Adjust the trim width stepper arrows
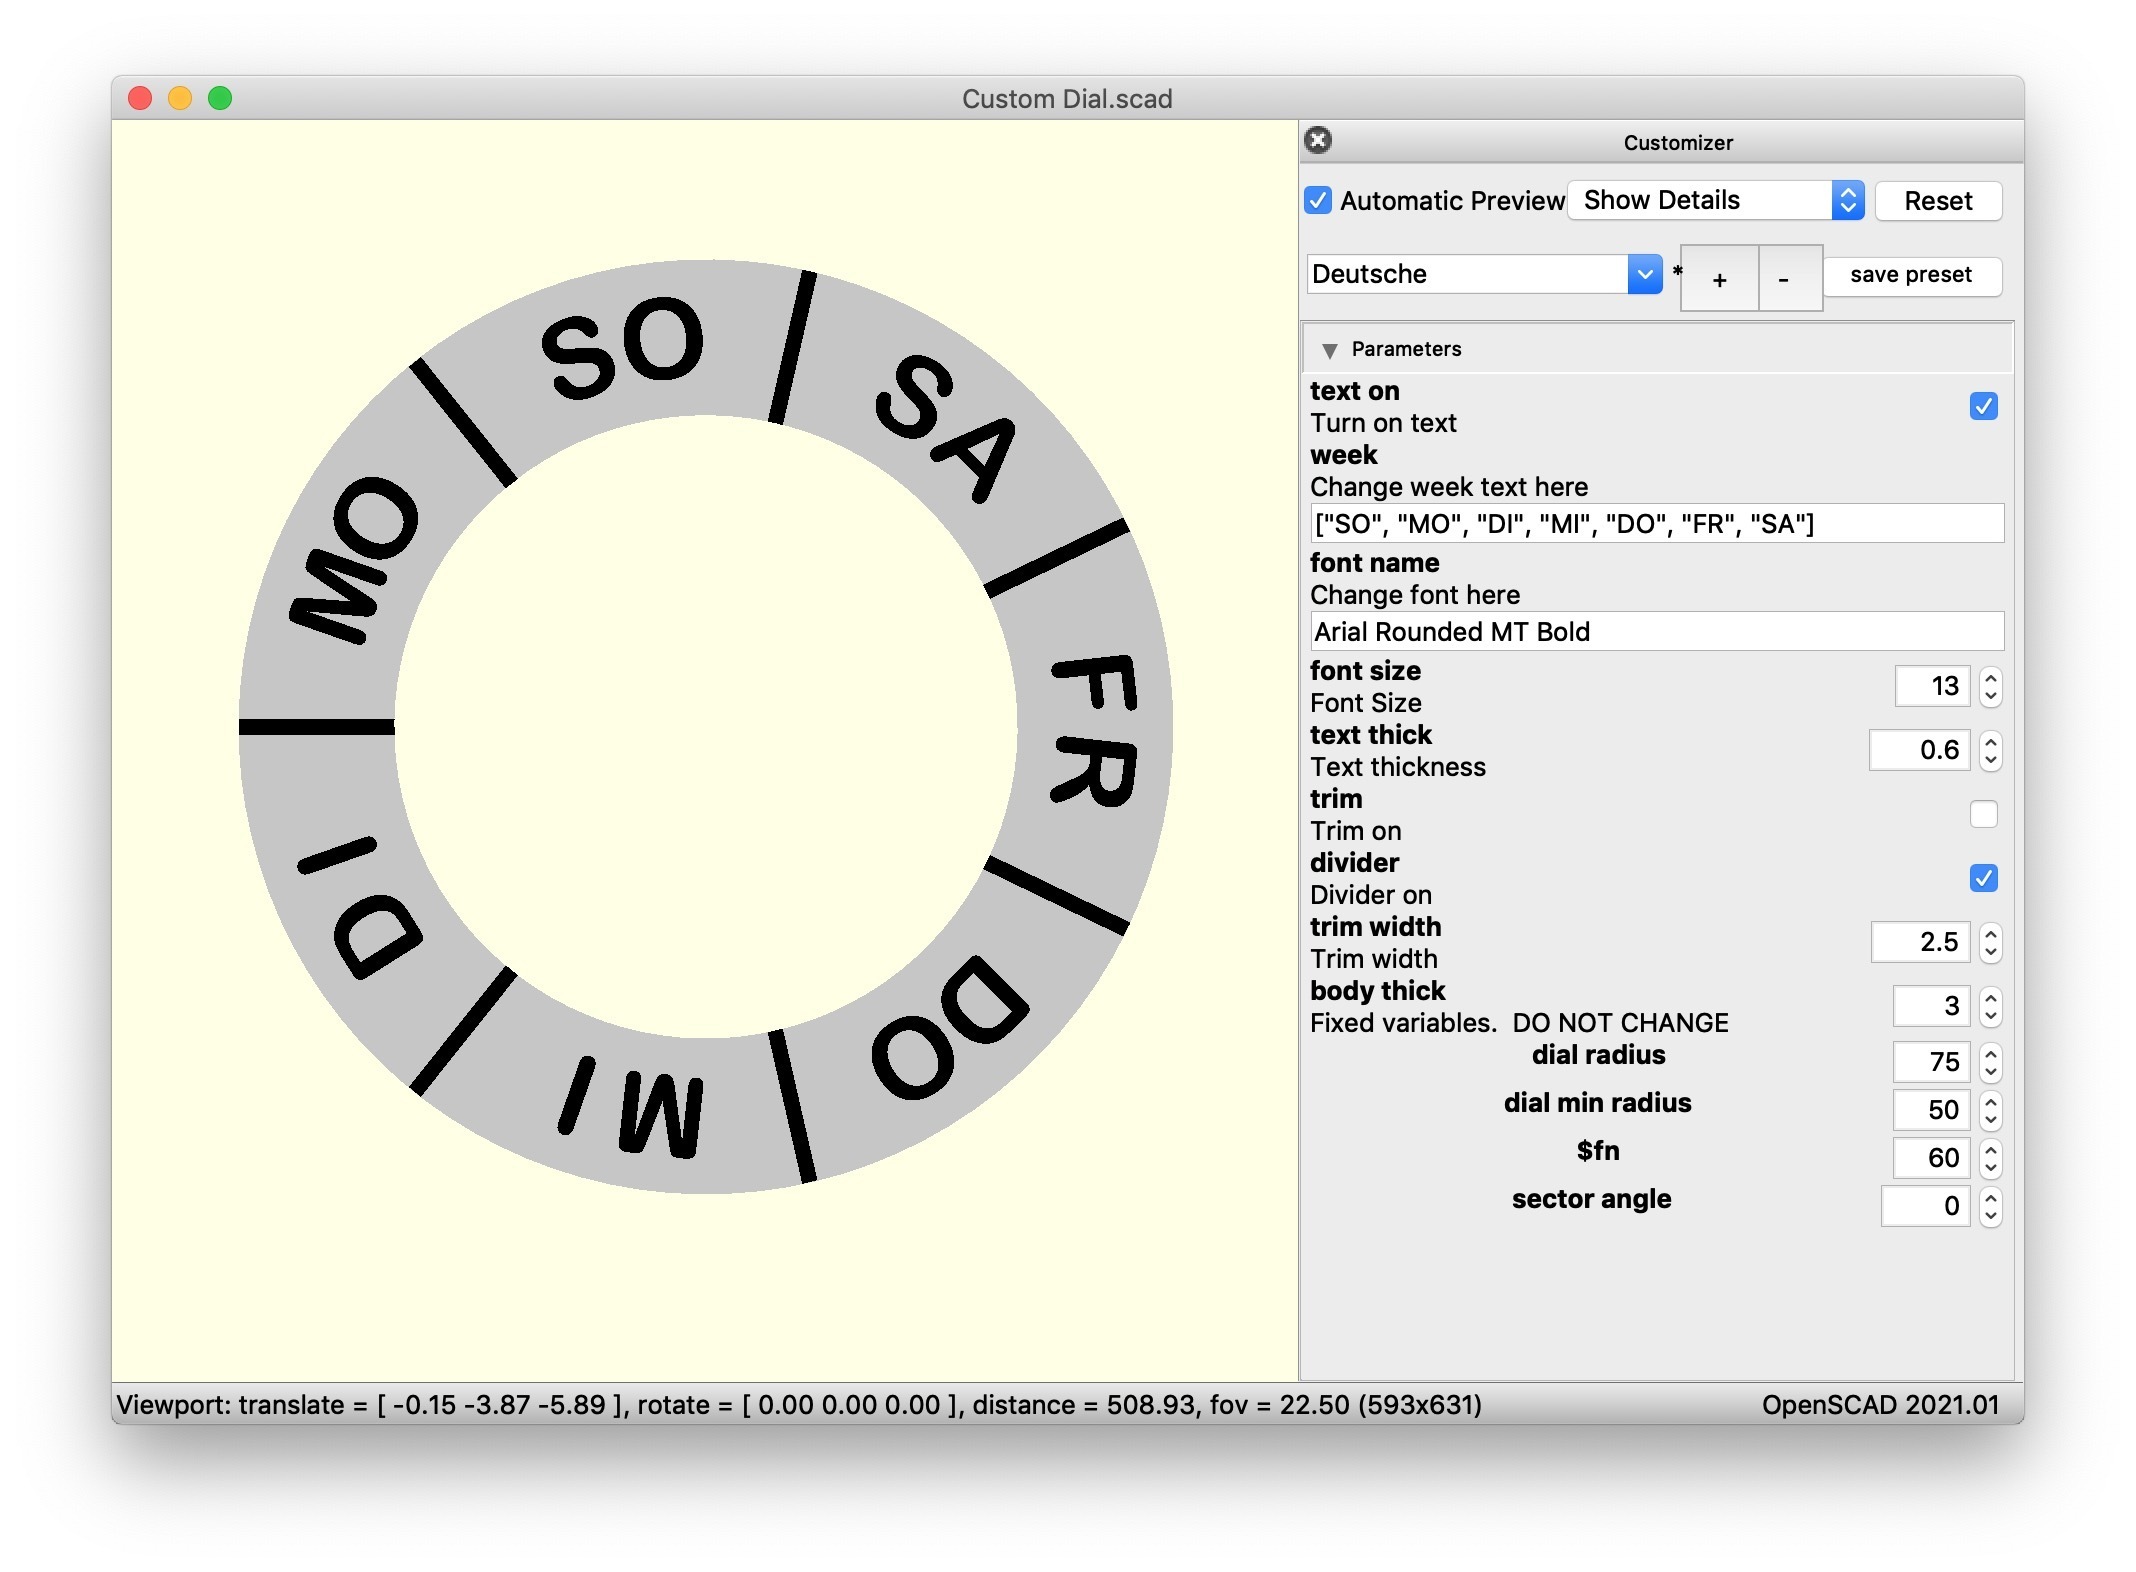 (1990, 942)
